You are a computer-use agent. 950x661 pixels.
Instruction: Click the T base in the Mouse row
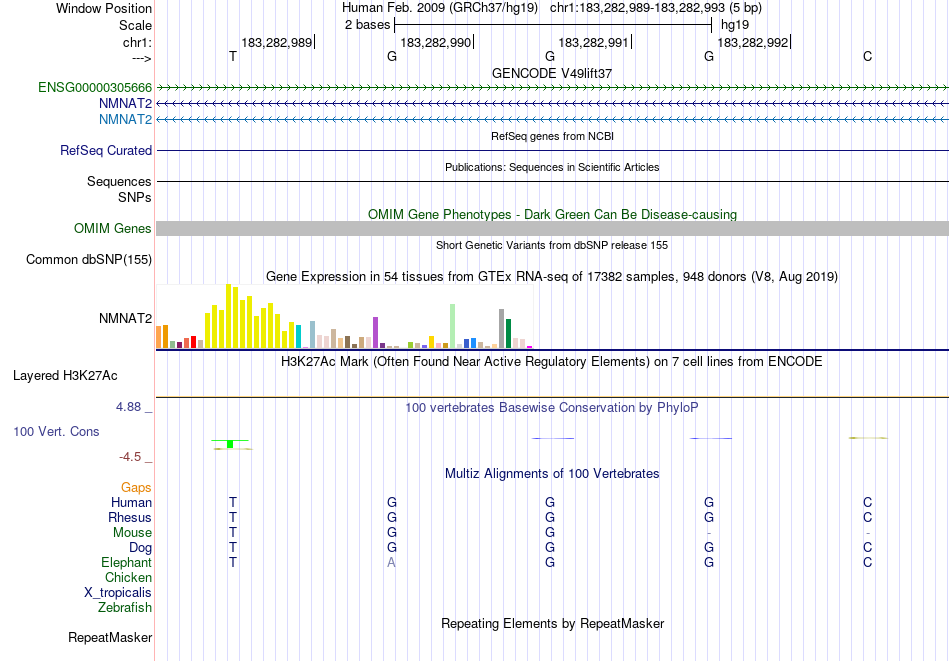[x=233, y=533]
